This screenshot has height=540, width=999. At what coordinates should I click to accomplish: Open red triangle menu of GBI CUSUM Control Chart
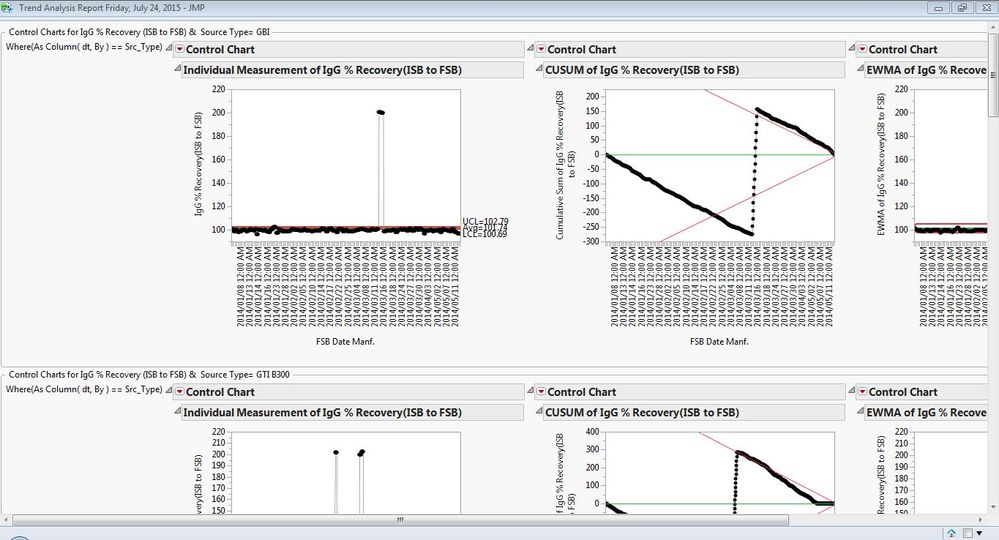(541, 50)
